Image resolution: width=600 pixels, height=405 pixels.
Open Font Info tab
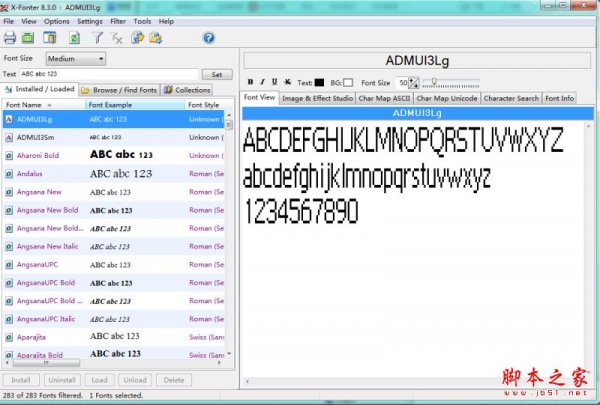point(559,98)
